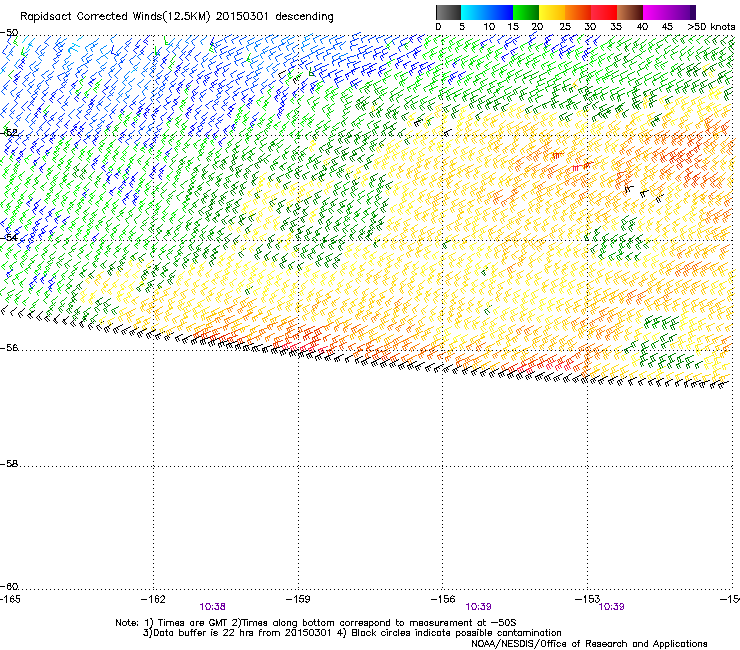Click the latitude label '-54'

9,238
